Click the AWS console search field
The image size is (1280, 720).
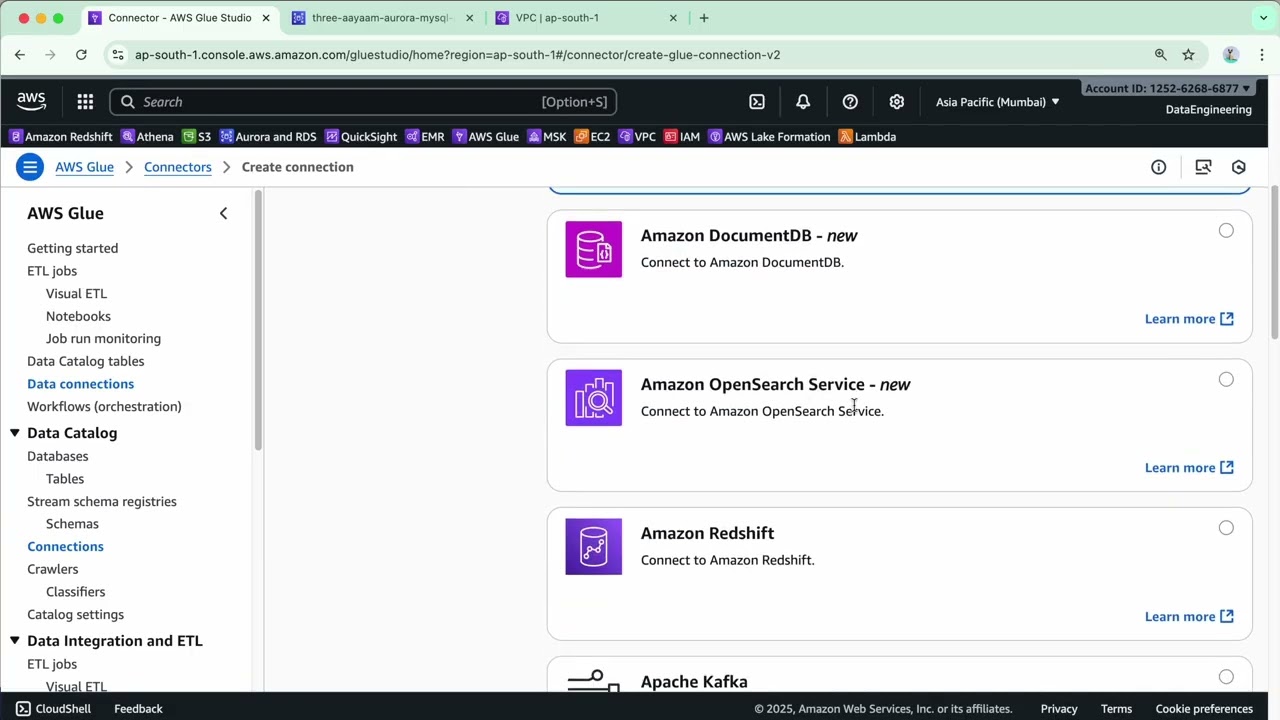tap(363, 102)
